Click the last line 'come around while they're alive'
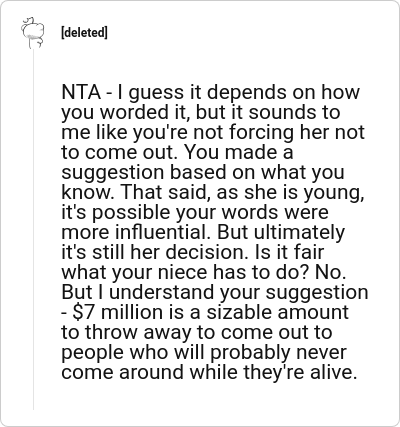The image size is (400, 427). 209,372
